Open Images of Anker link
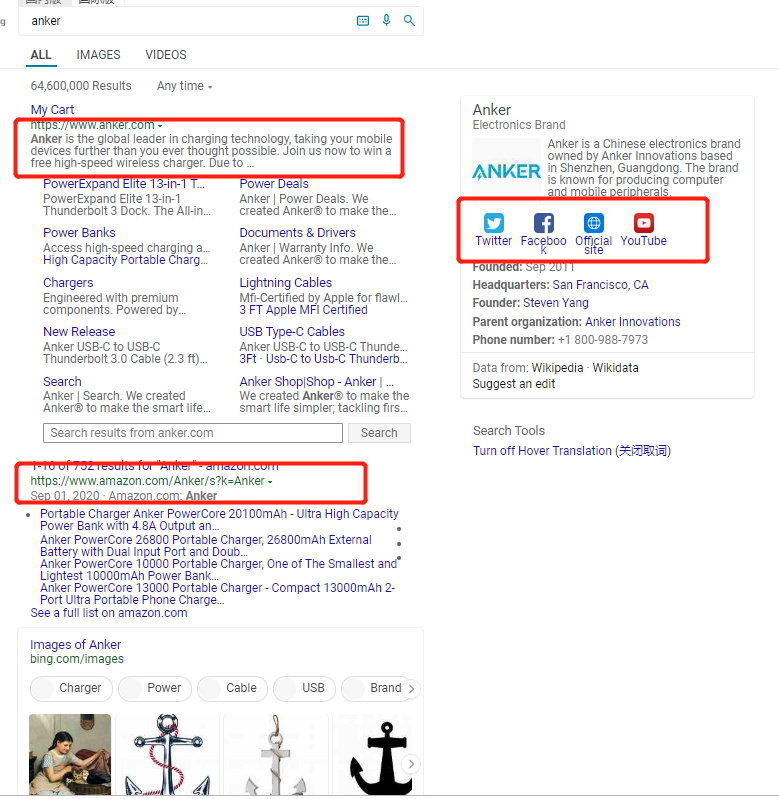This screenshot has height=799, width=779. pos(75,645)
